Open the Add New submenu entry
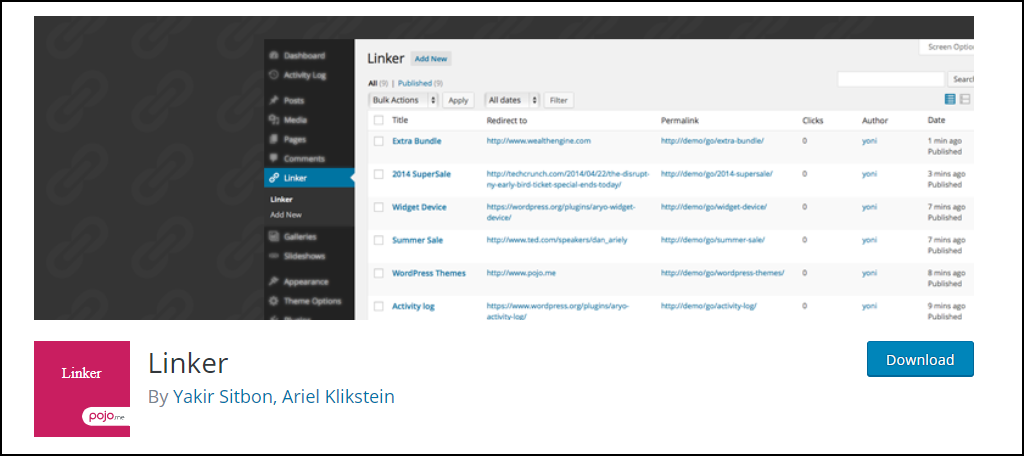The width and height of the screenshot is (1024, 456). 286,215
